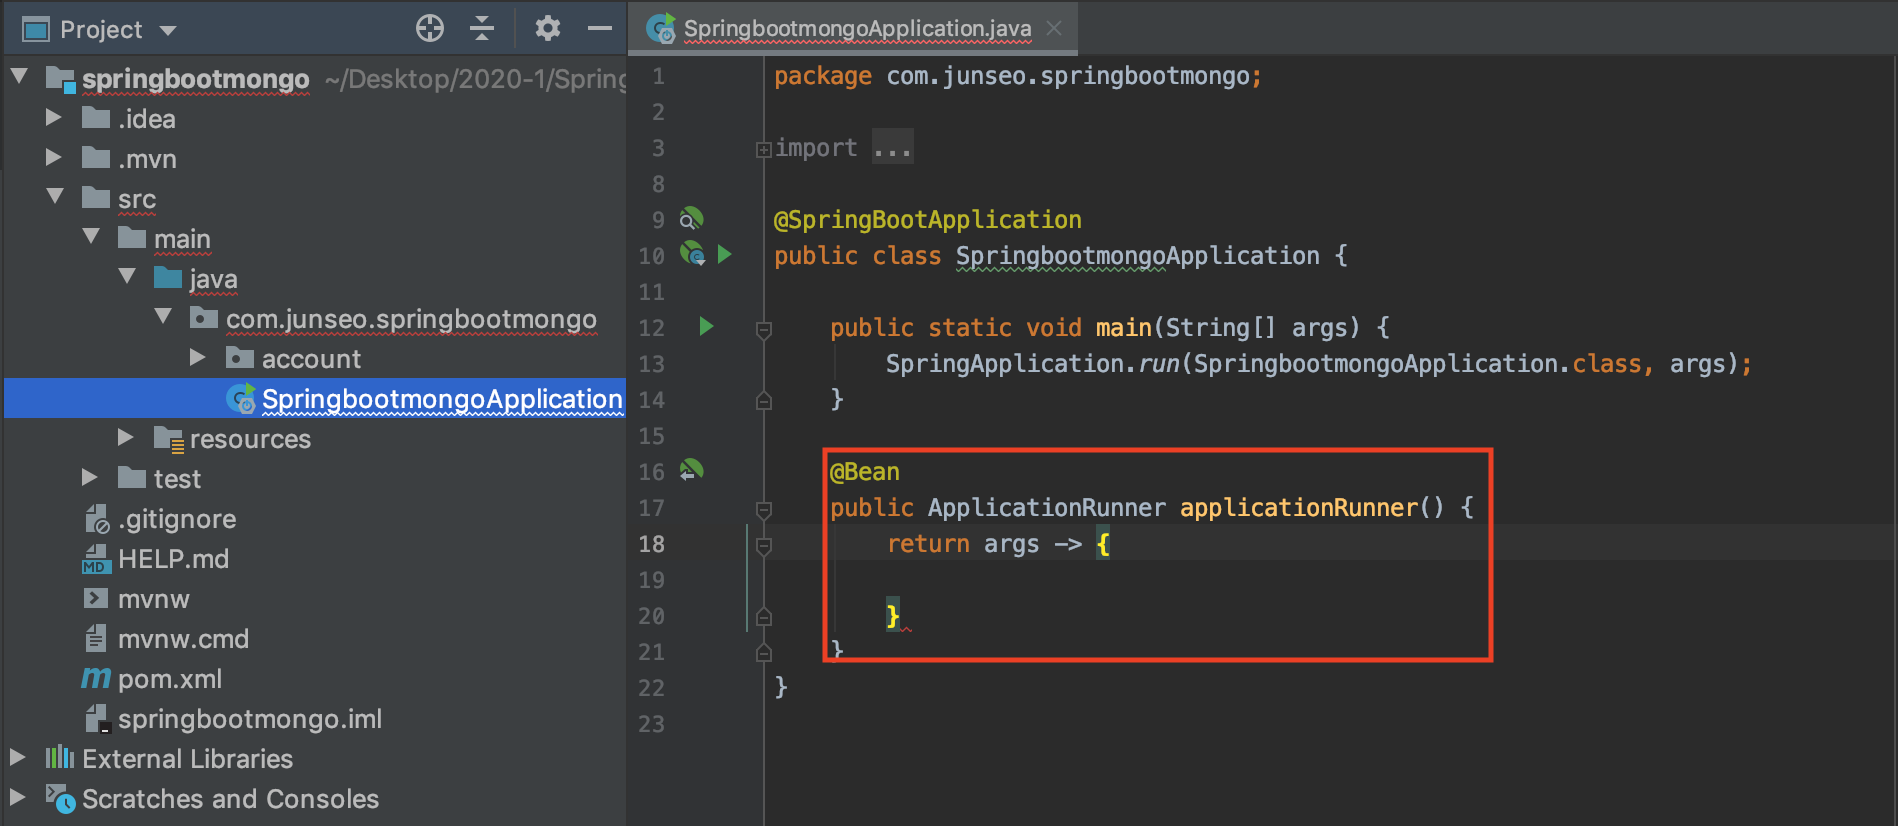
Task: Click the .gitignore file icon
Action: click(96, 519)
